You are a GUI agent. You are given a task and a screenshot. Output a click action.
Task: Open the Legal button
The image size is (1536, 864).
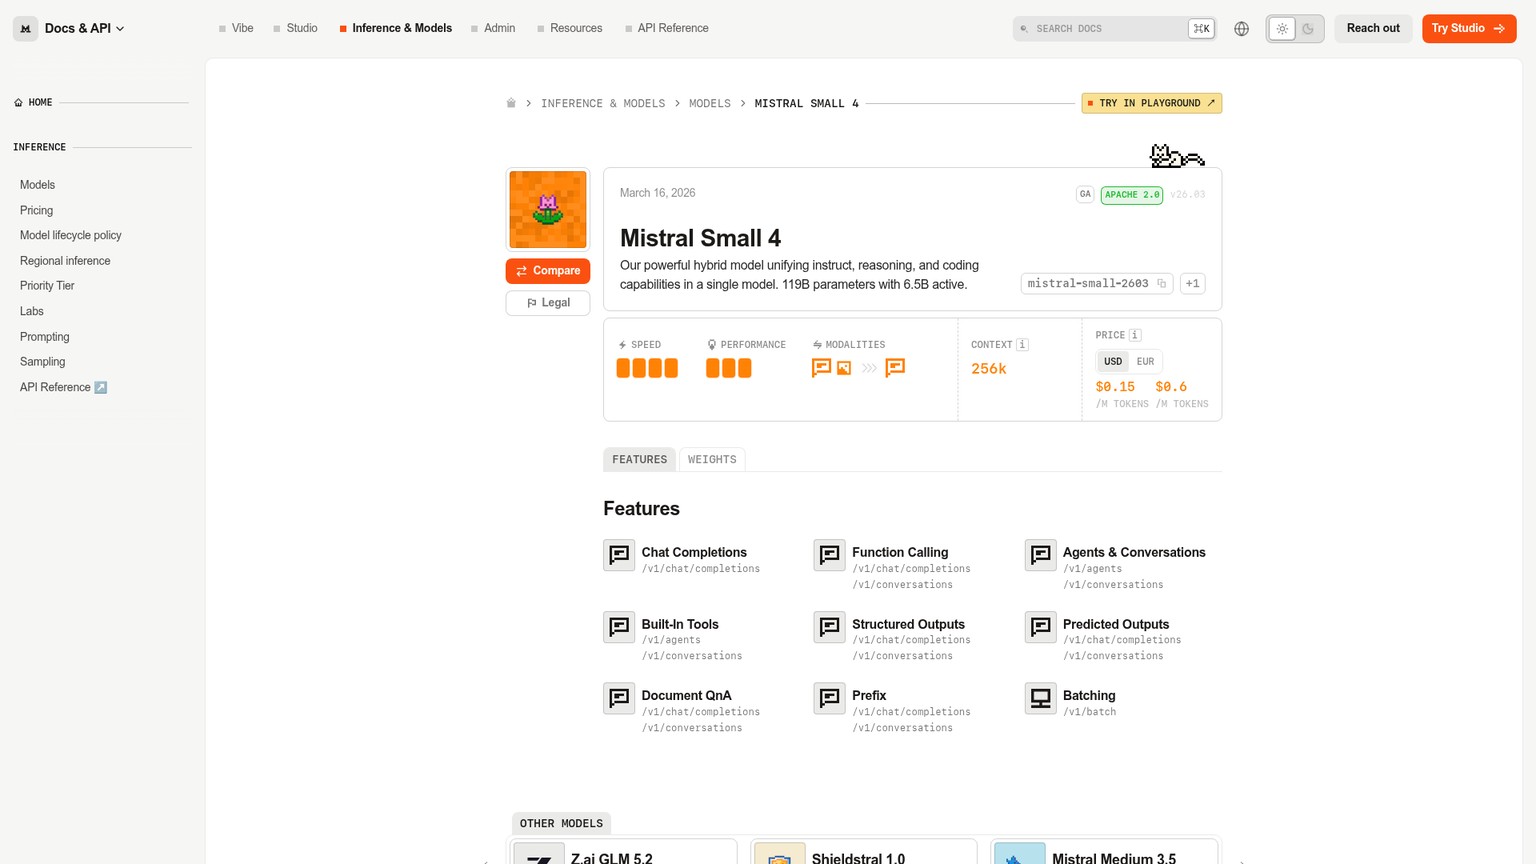(x=548, y=303)
